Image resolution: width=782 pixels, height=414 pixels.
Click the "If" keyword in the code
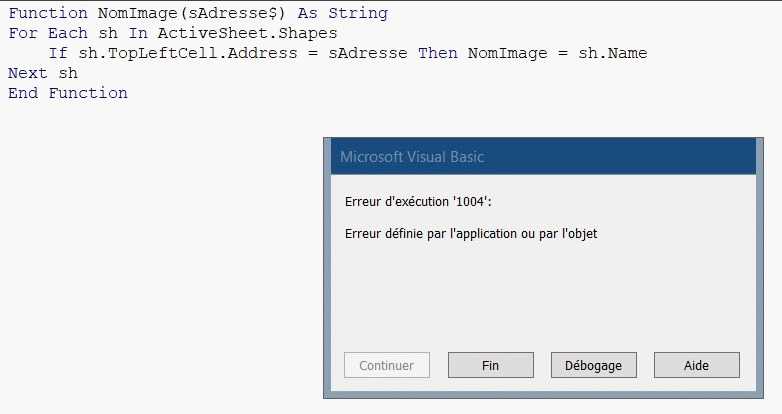point(58,53)
